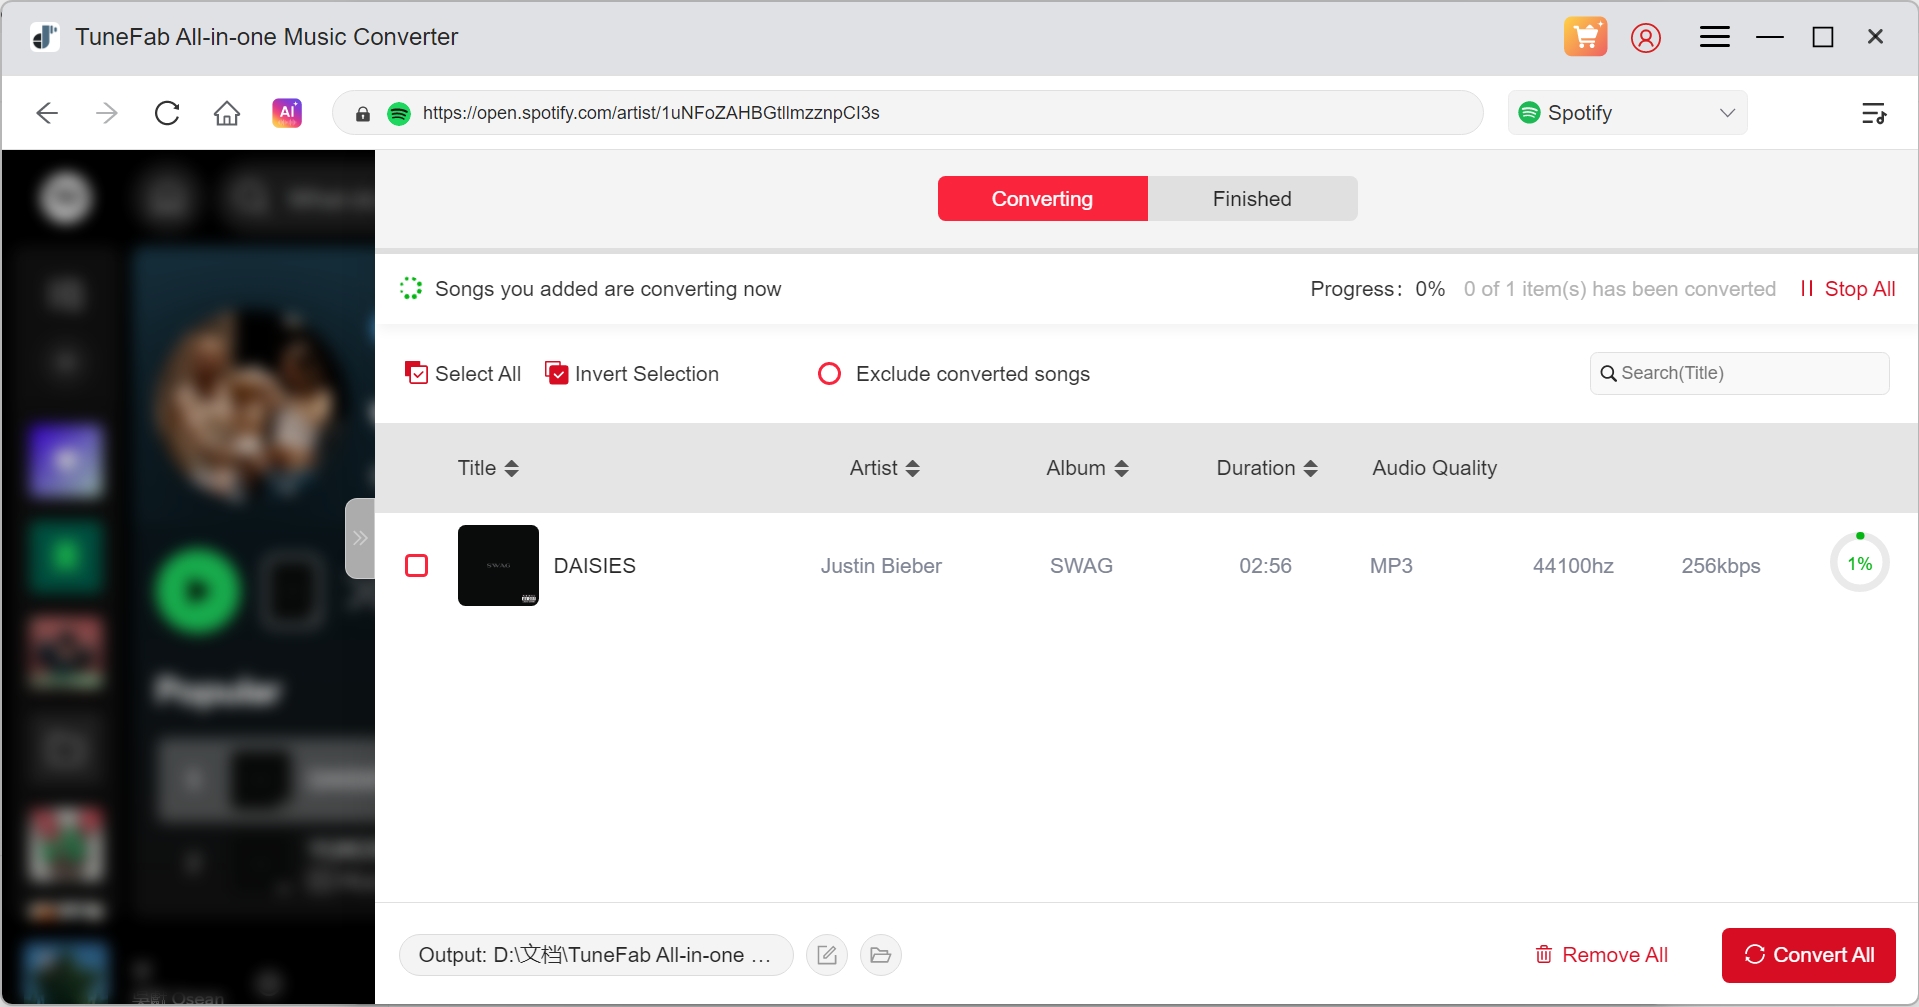Screen dimensions: 1919x1007
Task: Open the account profile icon
Action: (1646, 37)
